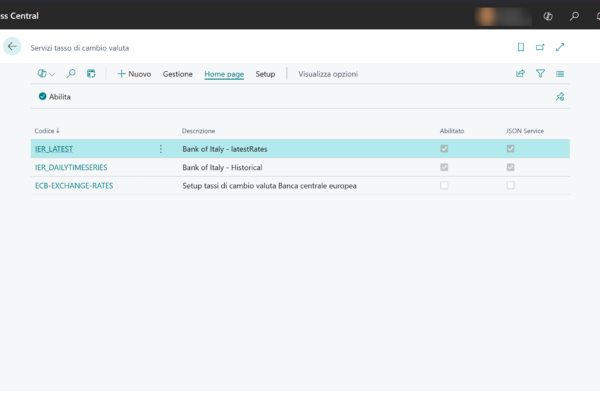This screenshot has height=403, width=600.
Task: Toggle Abilitato checkbox for IER_DAILYTIMESERIES
Action: [444, 167]
